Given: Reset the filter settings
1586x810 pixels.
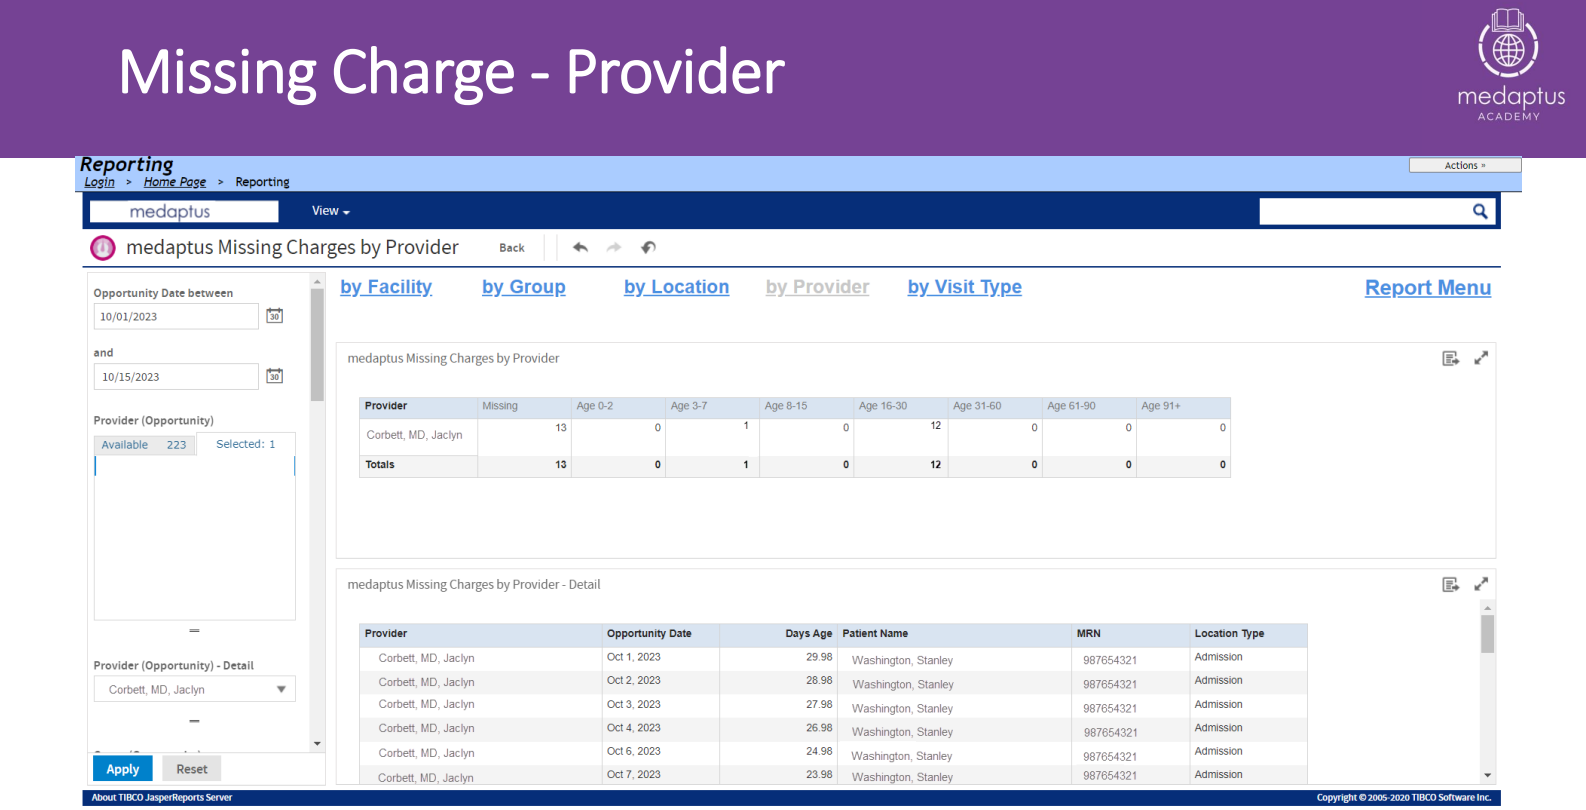Looking at the screenshot, I should 192,769.
